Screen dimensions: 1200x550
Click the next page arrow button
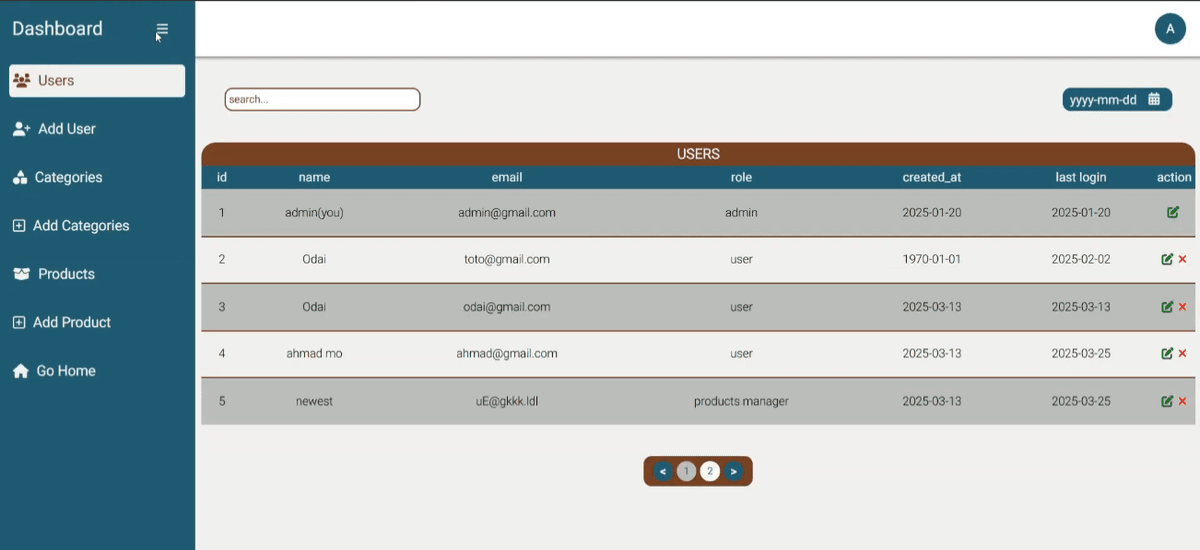pyautogui.click(x=734, y=471)
